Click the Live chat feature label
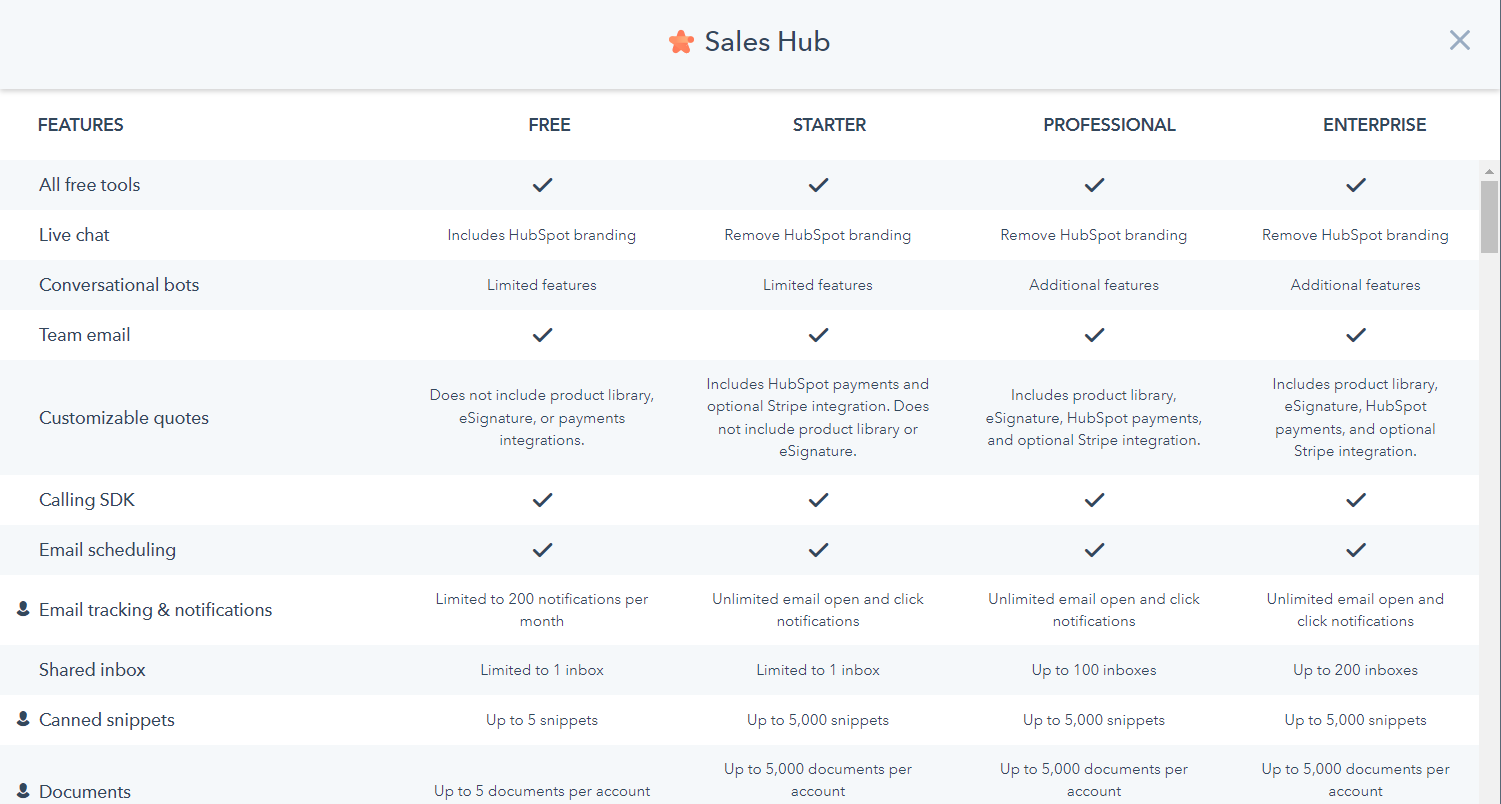 coord(74,235)
